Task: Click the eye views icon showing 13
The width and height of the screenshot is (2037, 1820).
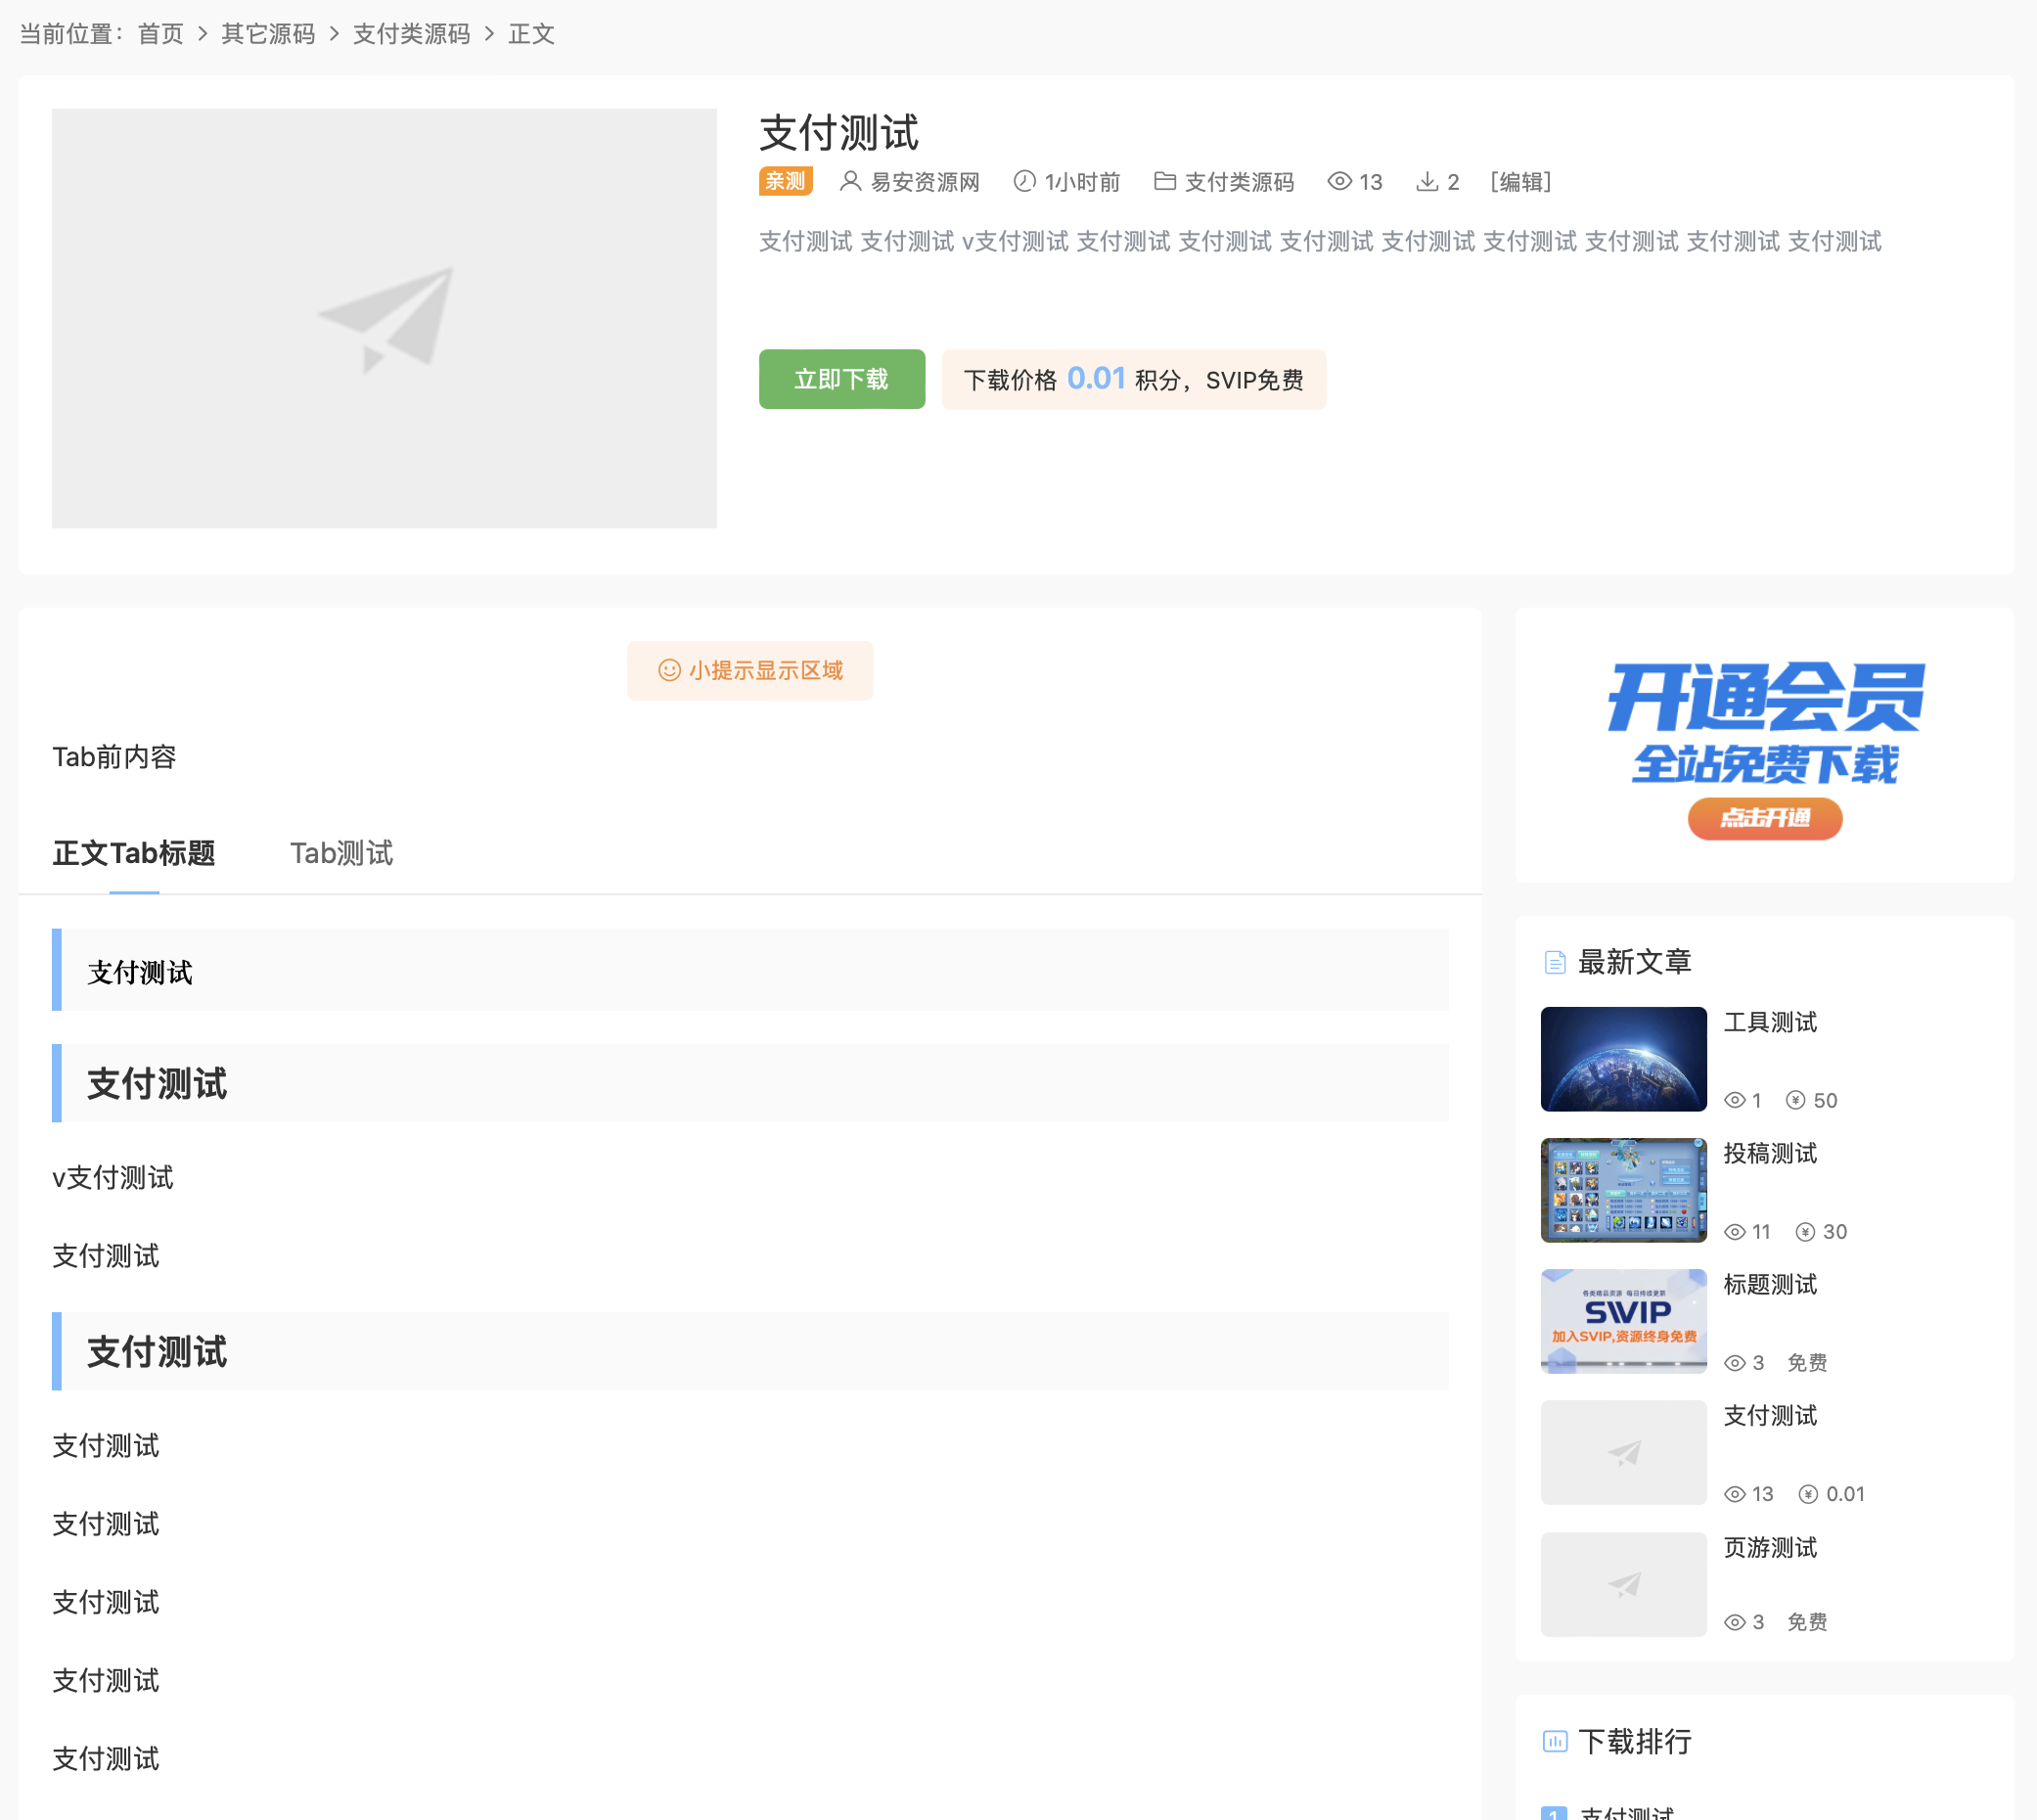Action: pos(1339,181)
